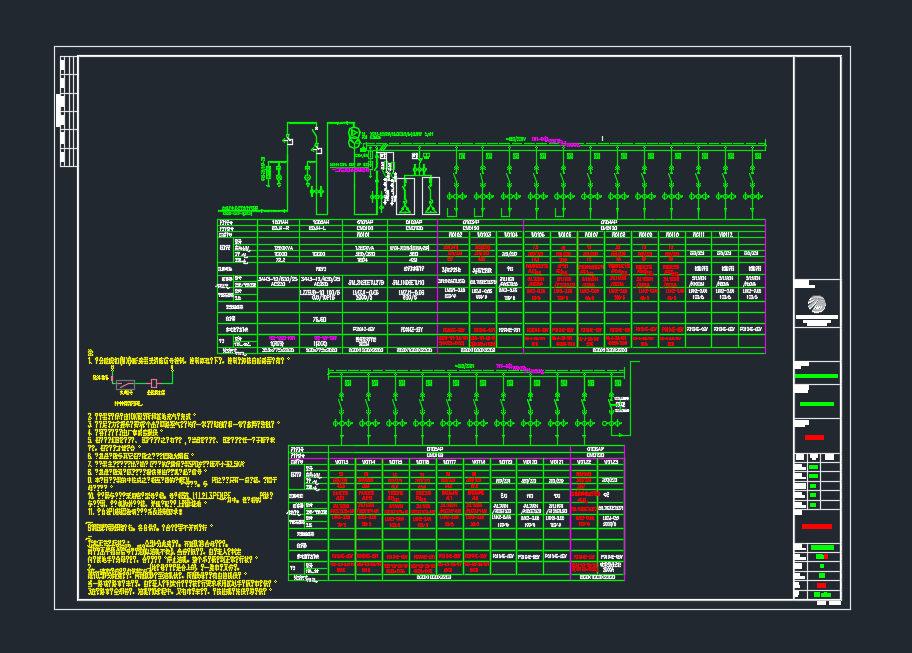
Task: Click the transformer symbol above the busbar
Action: tap(354, 138)
